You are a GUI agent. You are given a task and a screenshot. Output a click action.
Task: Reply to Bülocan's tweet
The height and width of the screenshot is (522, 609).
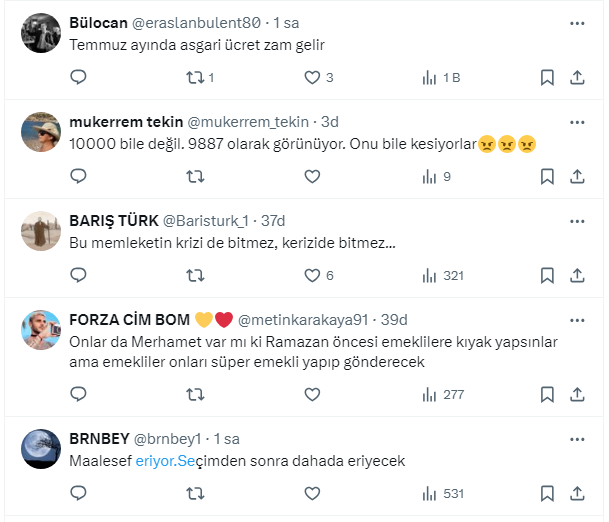(x=80, y=78)
